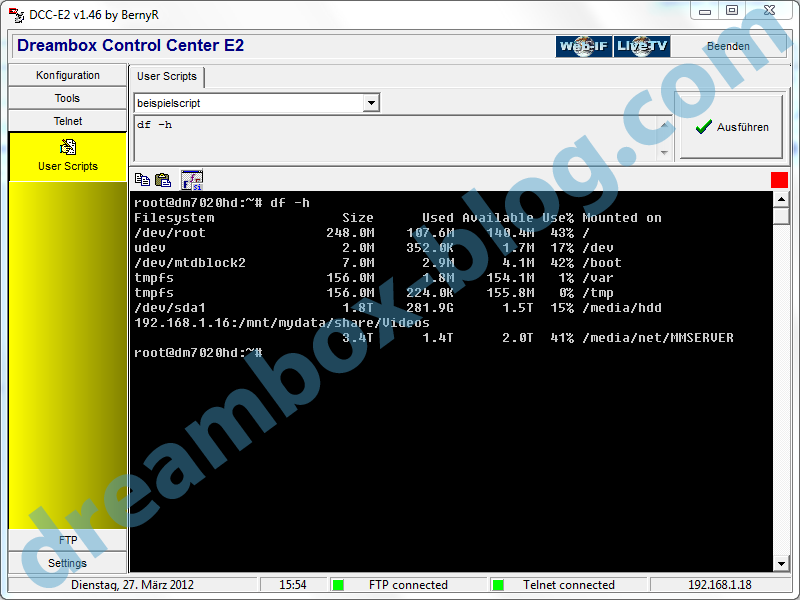The width and height of the screenshot is (800, 600).
Task: Click the last root@dm7020hd prompt
Action: click(198, 353)
